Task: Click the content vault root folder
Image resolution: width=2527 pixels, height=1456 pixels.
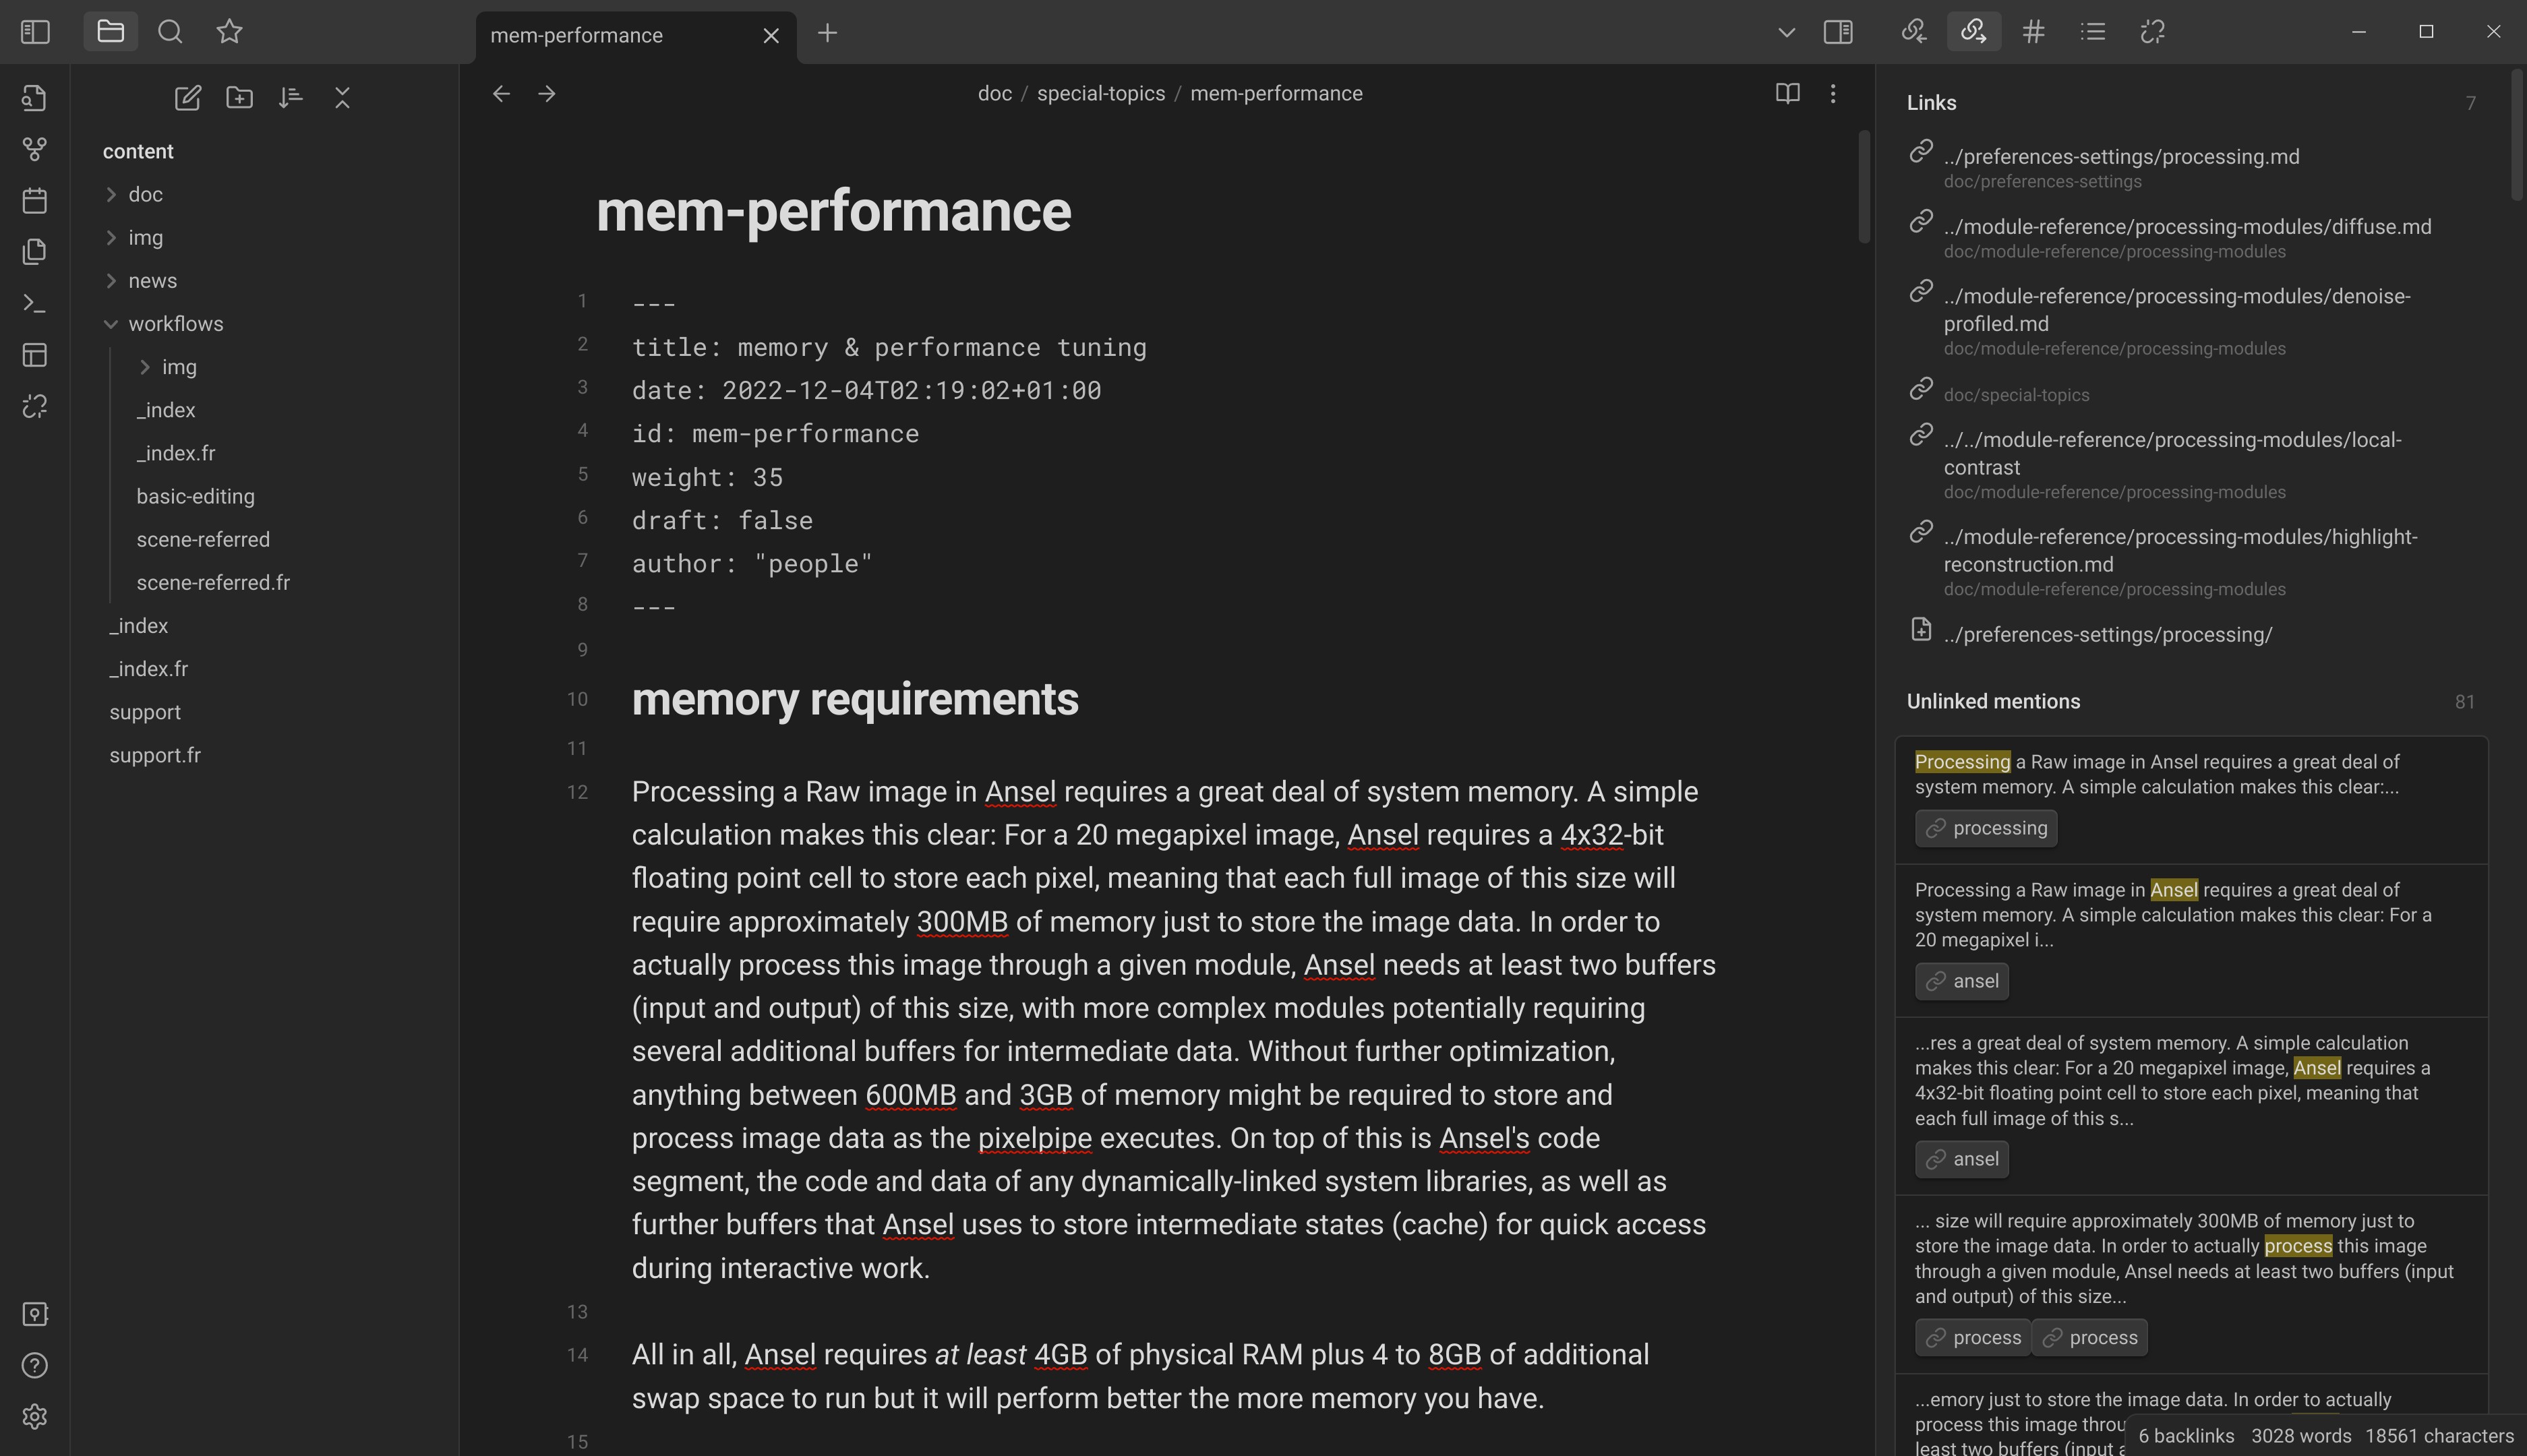Action: [x=138, y=152]
